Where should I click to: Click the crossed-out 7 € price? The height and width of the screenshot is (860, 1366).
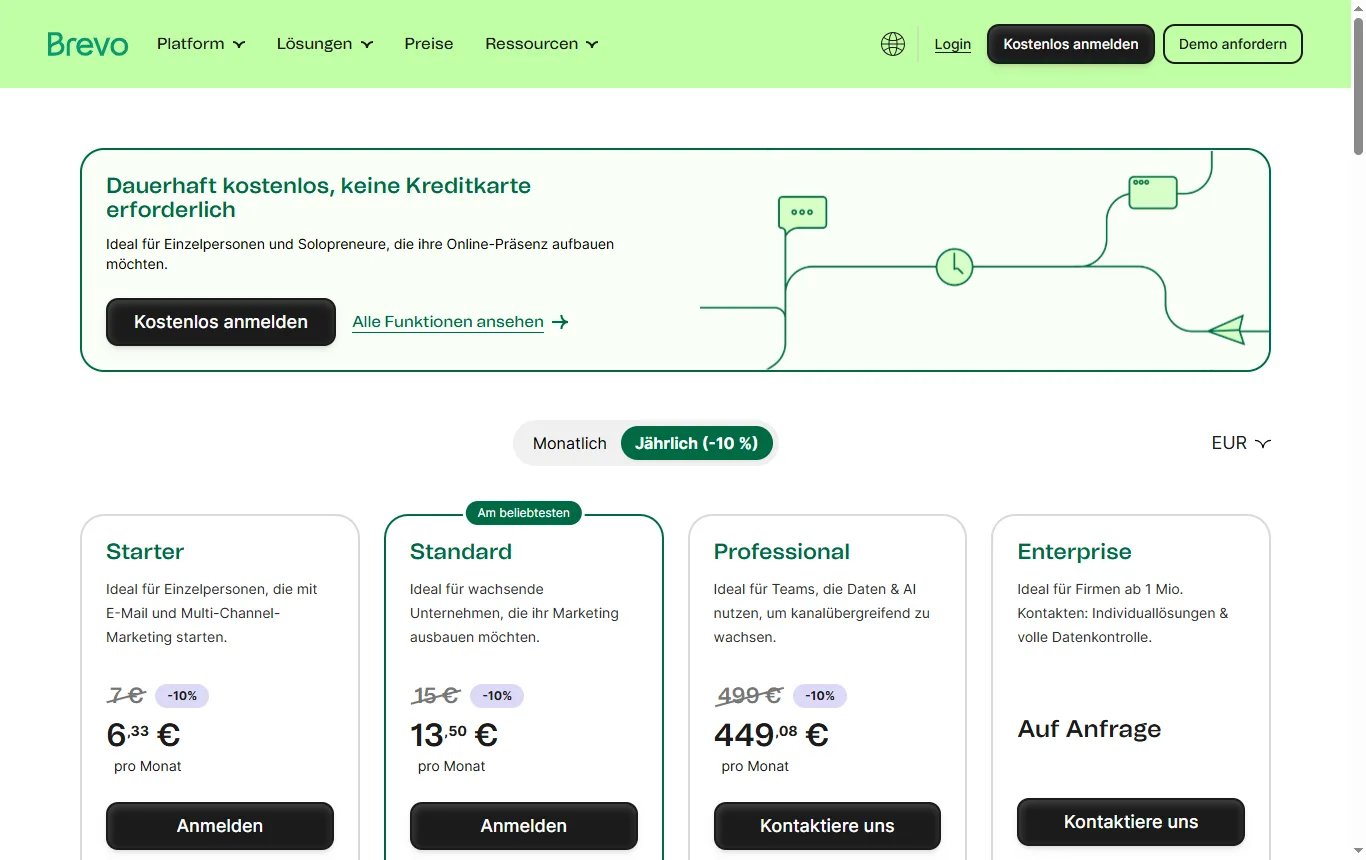click(x=126, y=695)
